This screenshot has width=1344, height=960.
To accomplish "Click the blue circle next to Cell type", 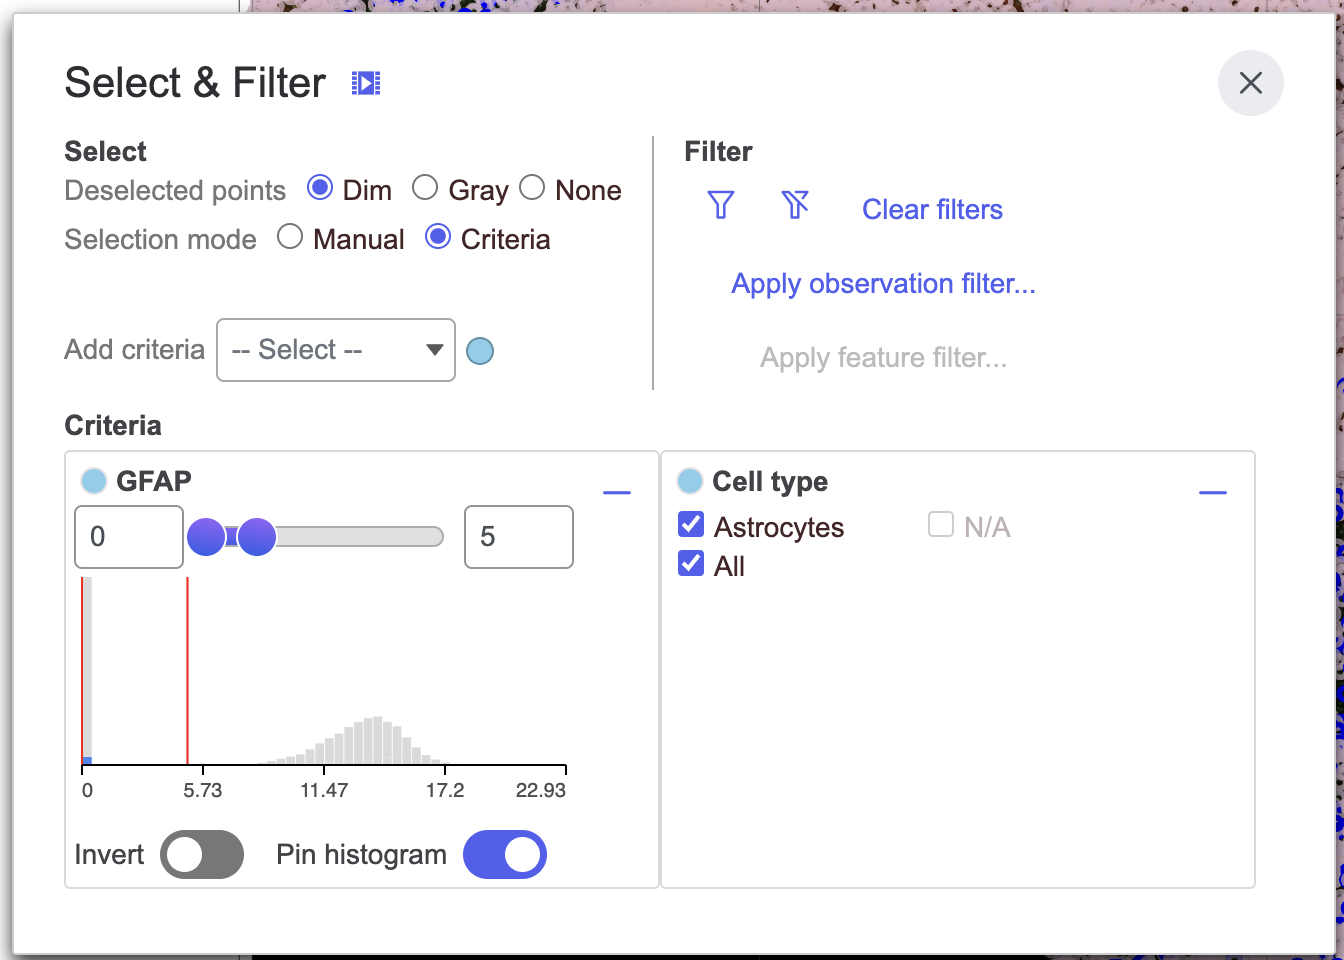I will [x=690, y=481].
